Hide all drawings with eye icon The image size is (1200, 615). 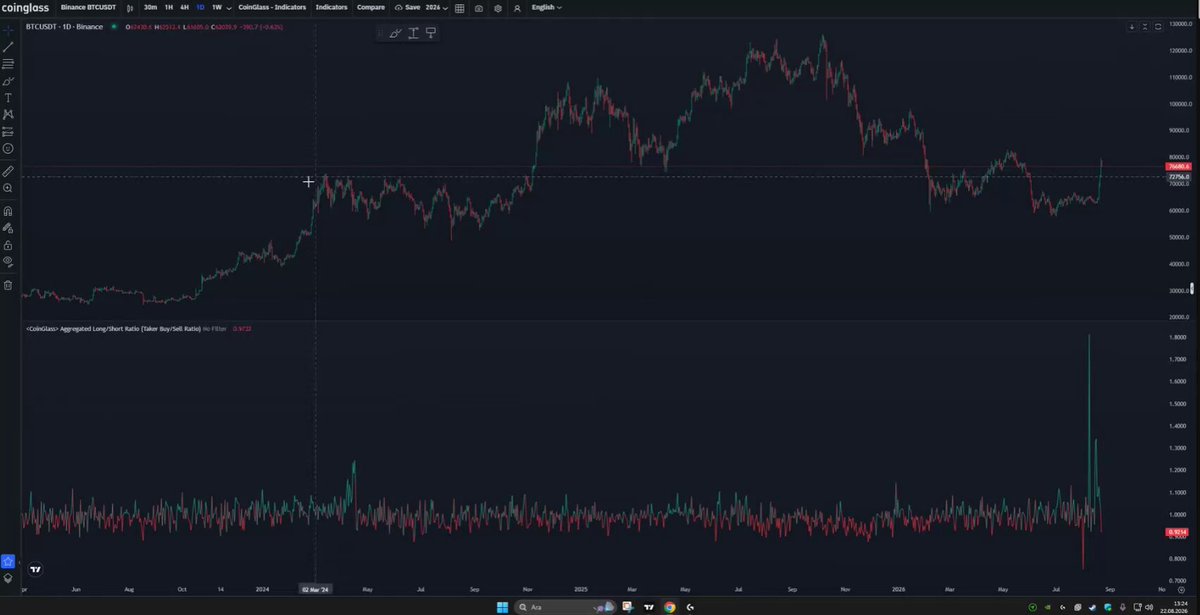8,261
